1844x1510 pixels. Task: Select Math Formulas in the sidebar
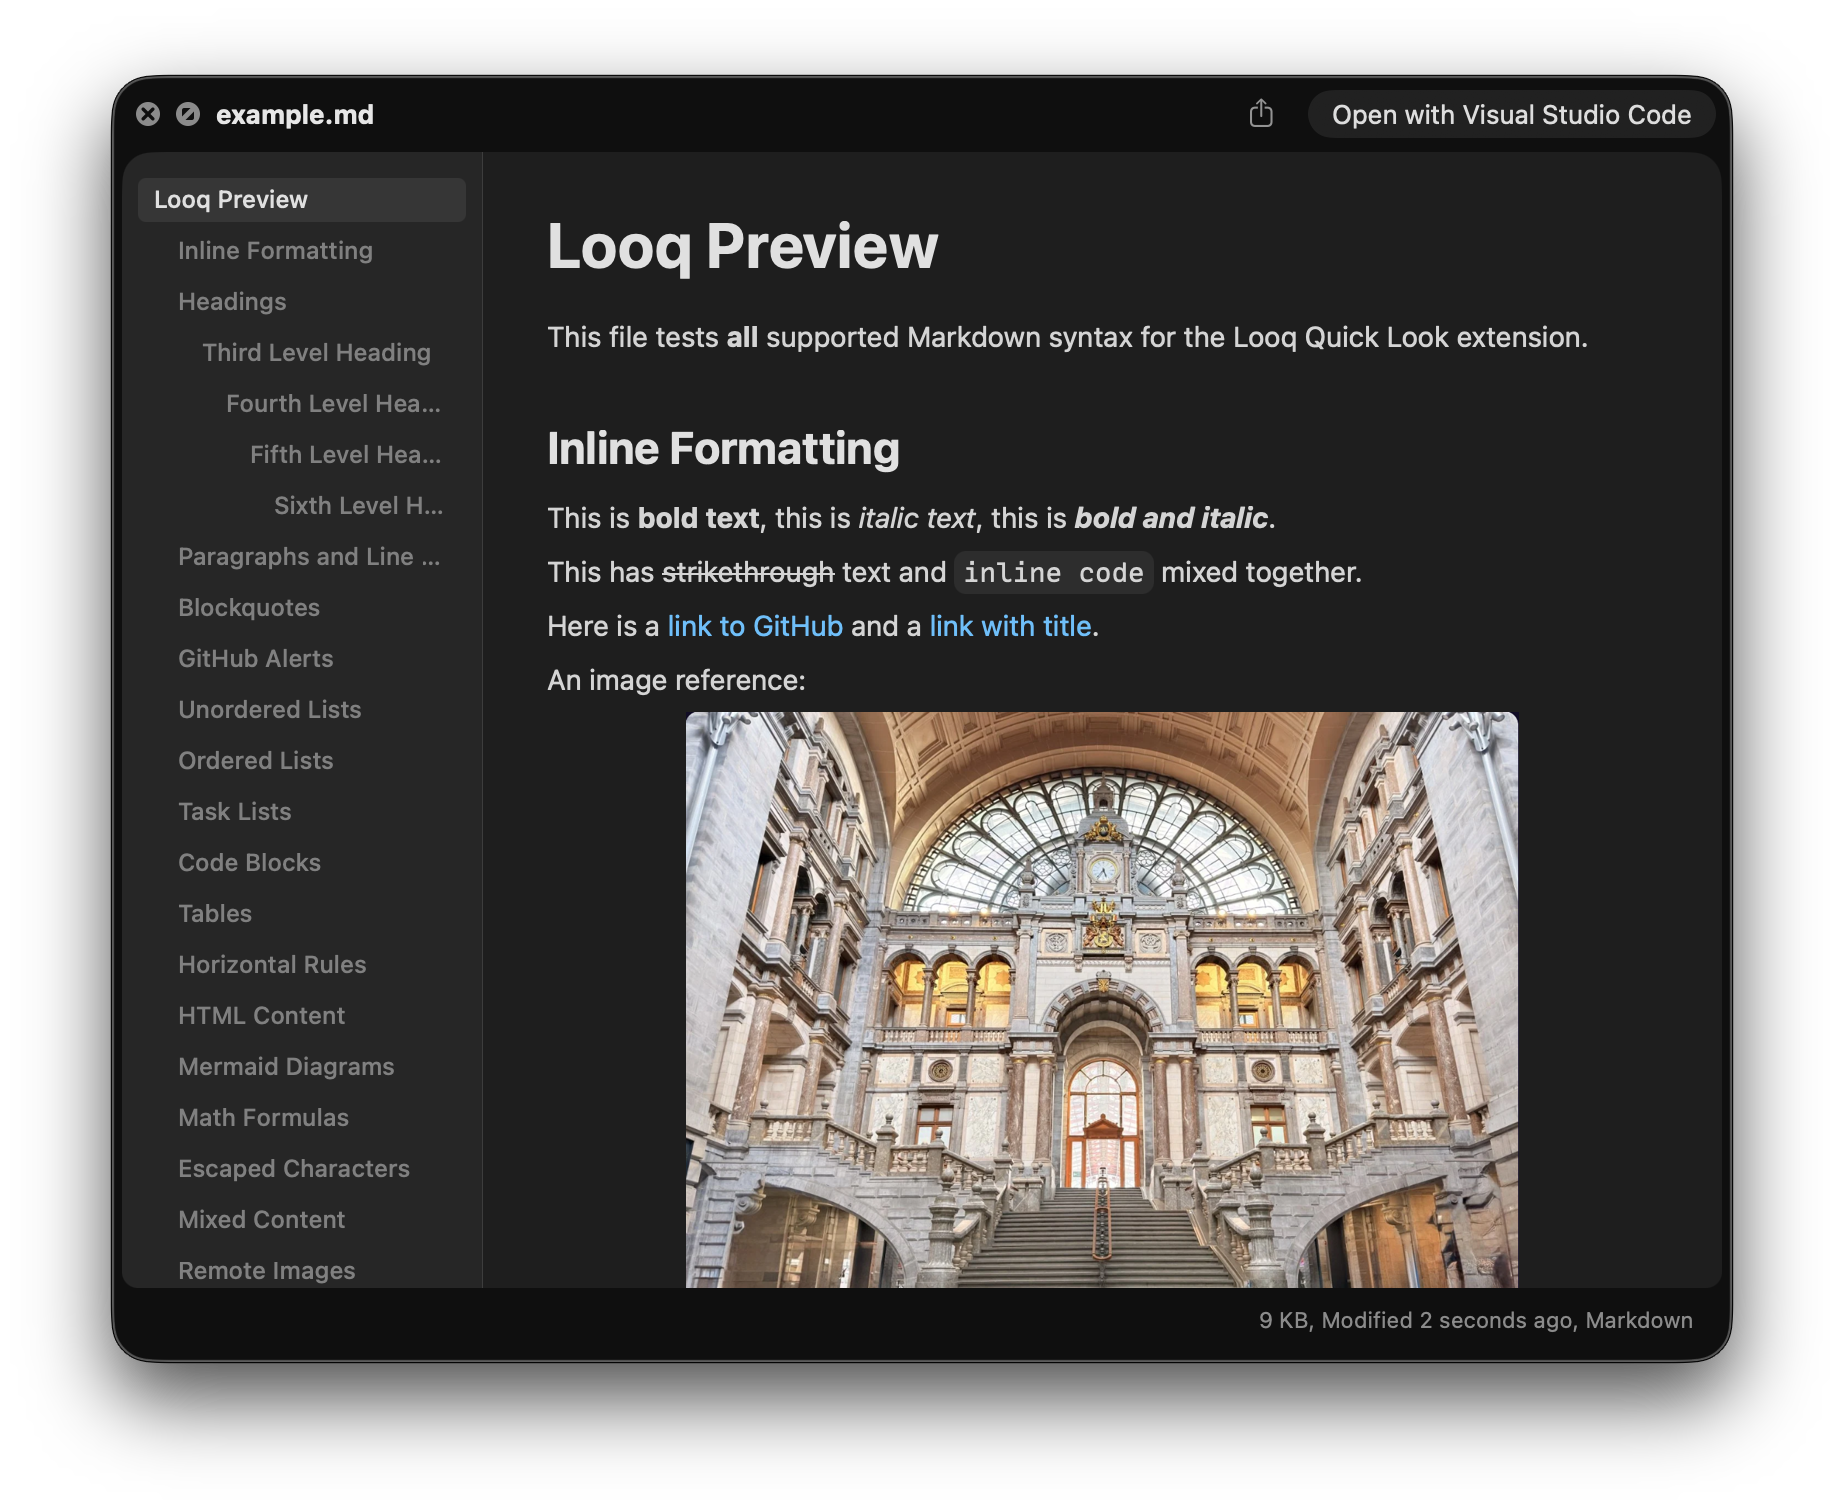[x=263, y=1117]
